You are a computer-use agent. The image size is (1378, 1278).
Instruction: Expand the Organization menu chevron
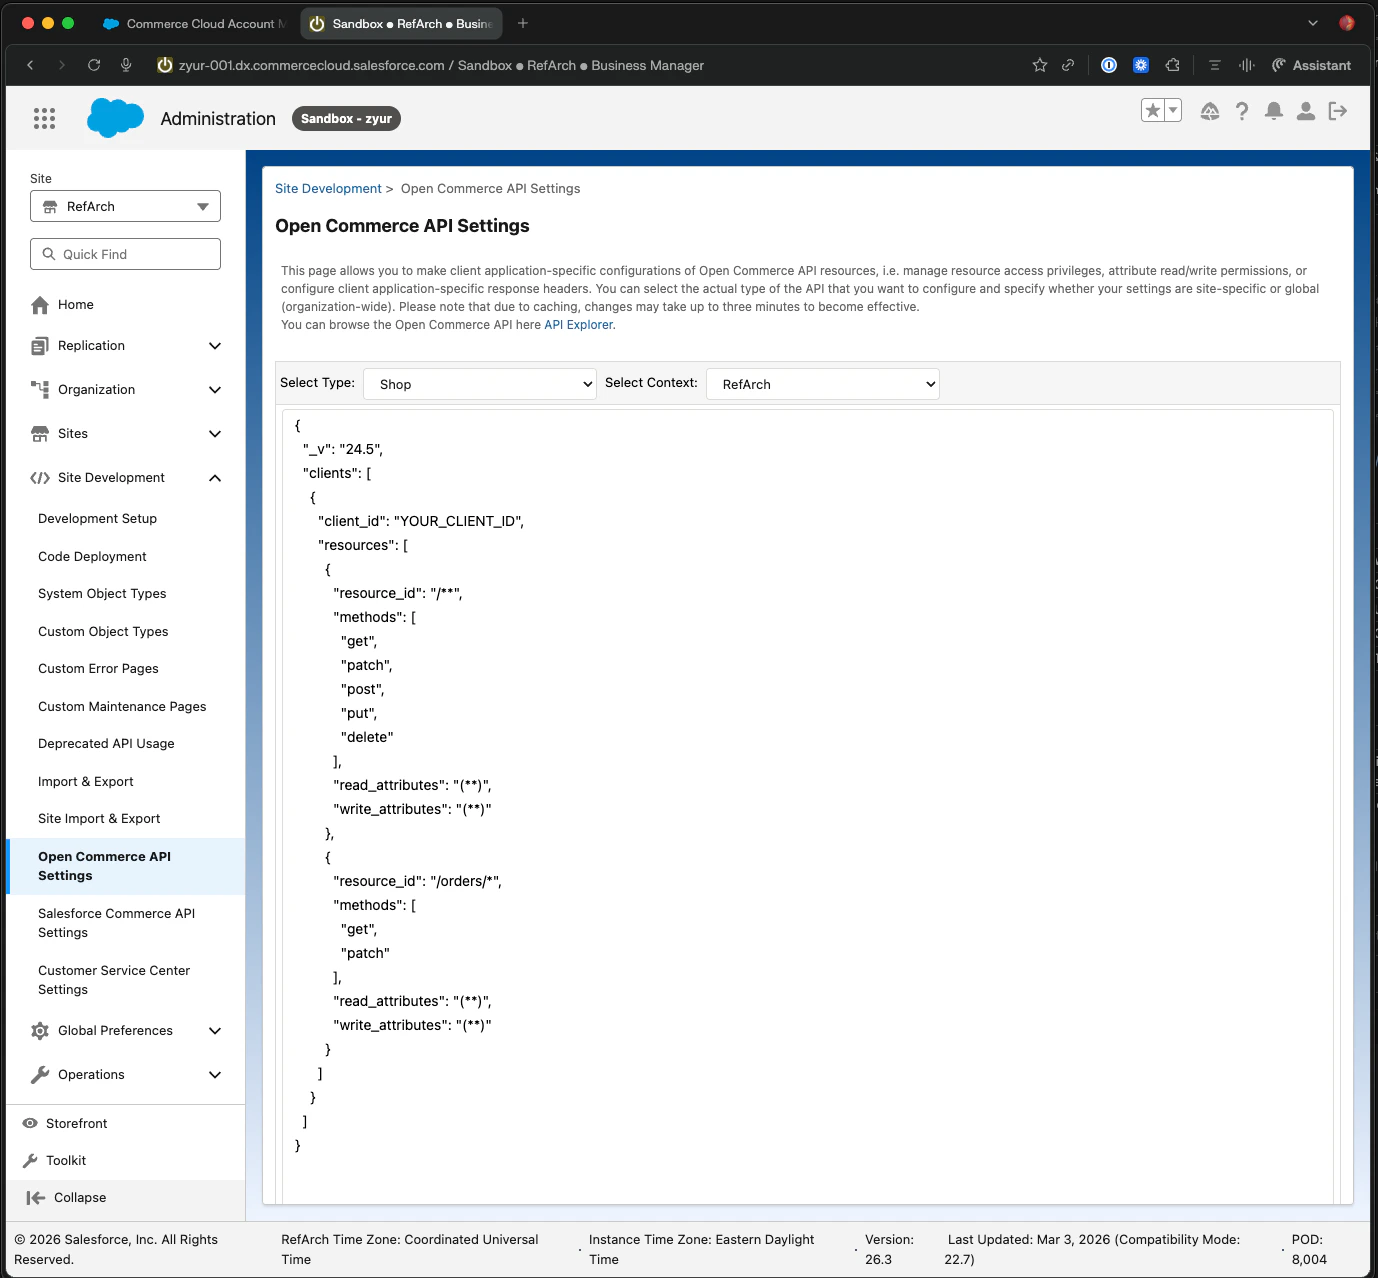click(215, 390)
